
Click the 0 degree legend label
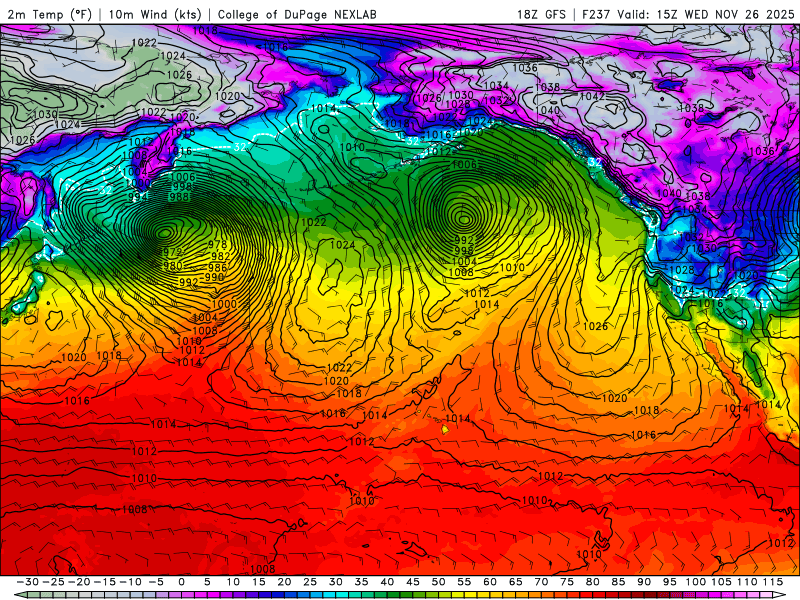pos(182,582)
